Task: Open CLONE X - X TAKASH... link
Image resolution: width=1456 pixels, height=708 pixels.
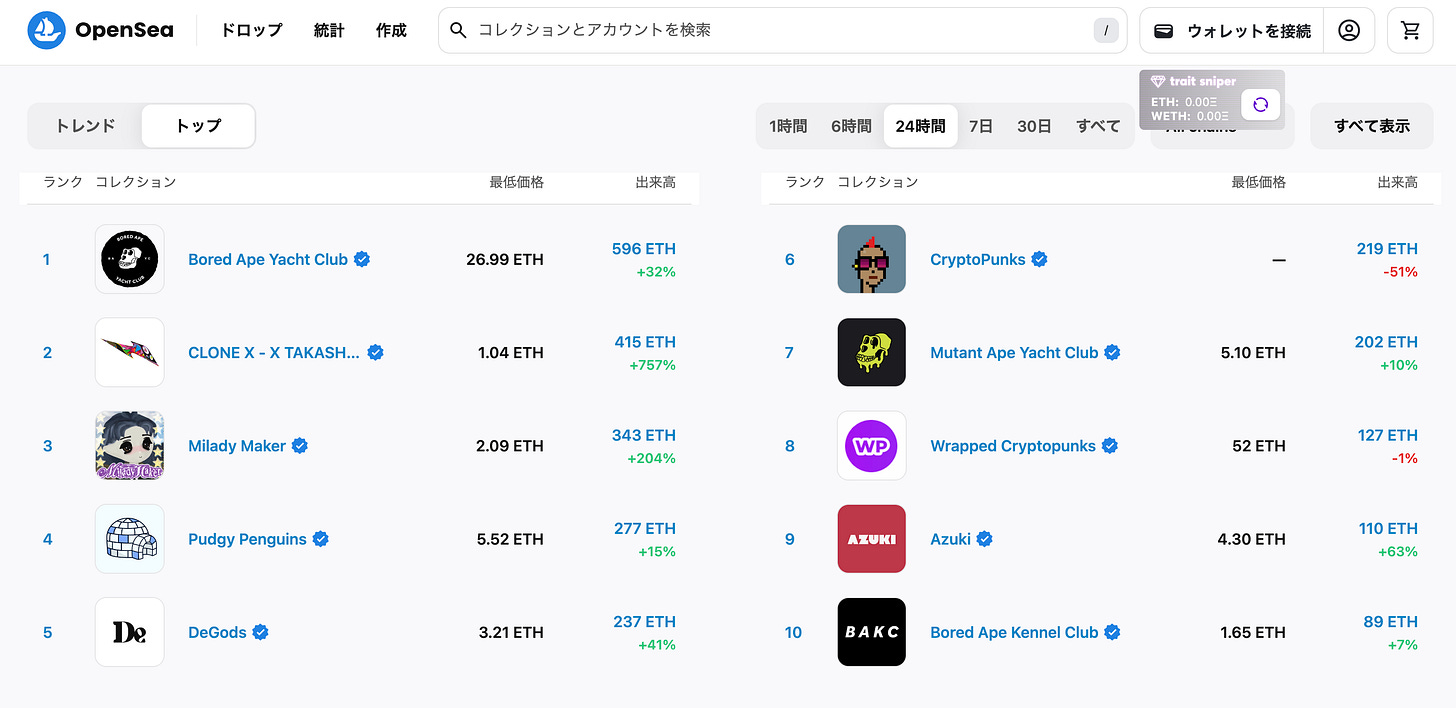Action: point(274,352)
